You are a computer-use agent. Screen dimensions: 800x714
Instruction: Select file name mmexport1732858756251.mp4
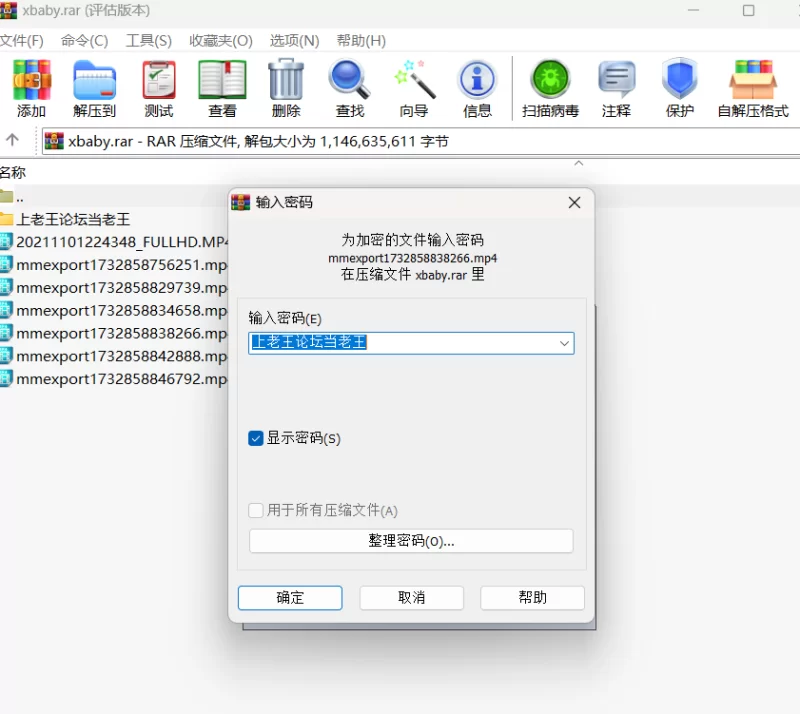[121, 265]
